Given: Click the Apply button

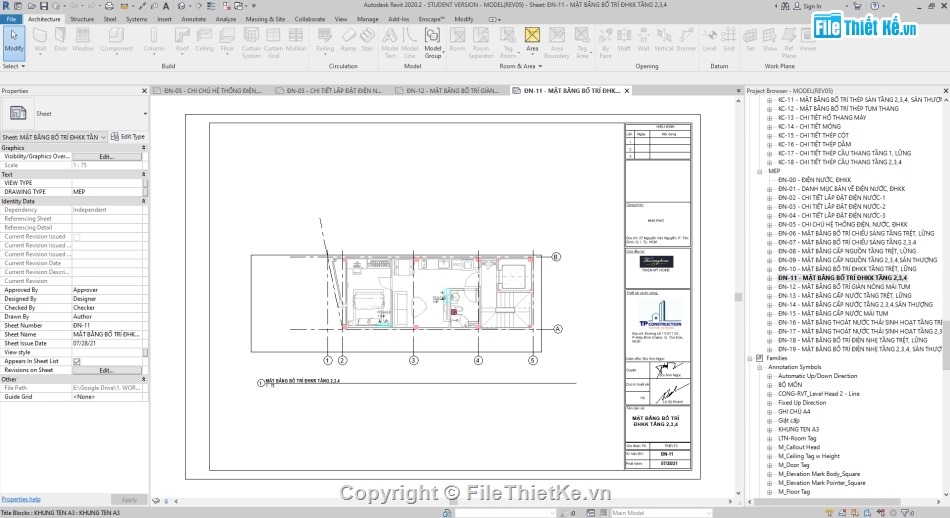Looking at the screenshot, I should tap(129, 500).
